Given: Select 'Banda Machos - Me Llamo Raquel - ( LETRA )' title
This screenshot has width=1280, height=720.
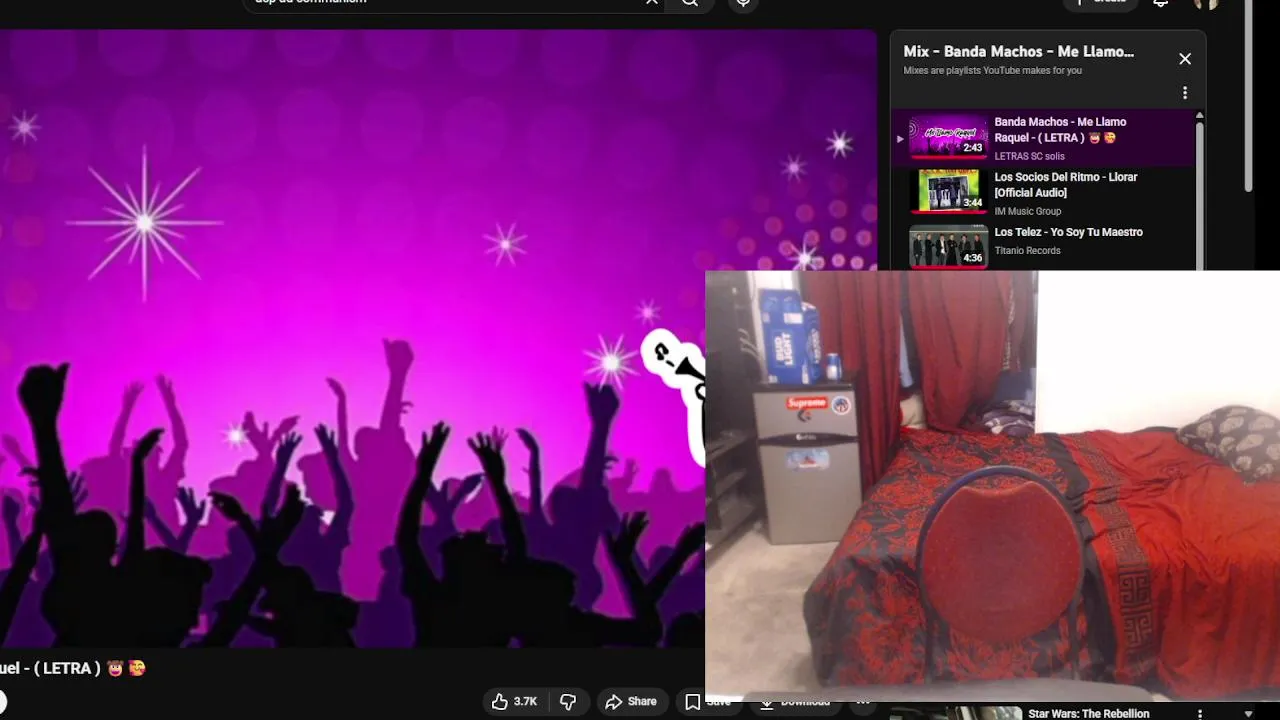Looking at the screenshot, I should tap(1060, 130).
